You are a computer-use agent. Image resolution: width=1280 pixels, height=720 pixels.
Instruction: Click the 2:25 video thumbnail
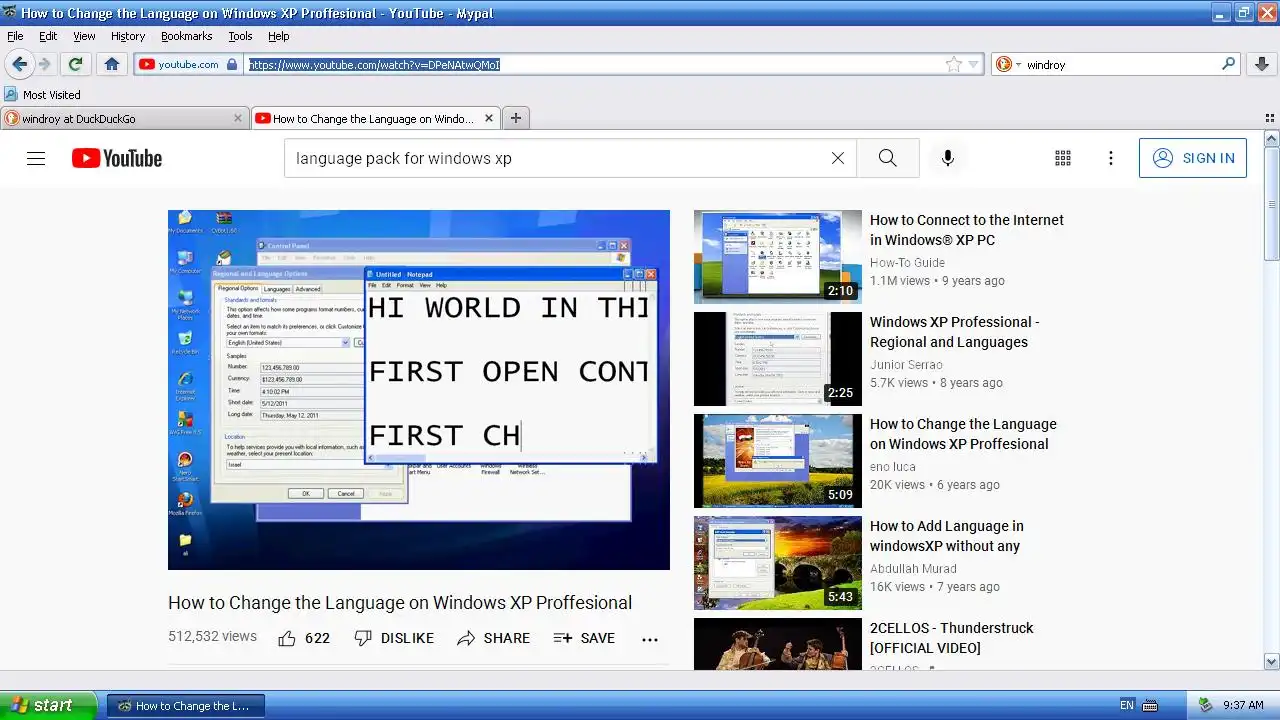pos(778,359)
